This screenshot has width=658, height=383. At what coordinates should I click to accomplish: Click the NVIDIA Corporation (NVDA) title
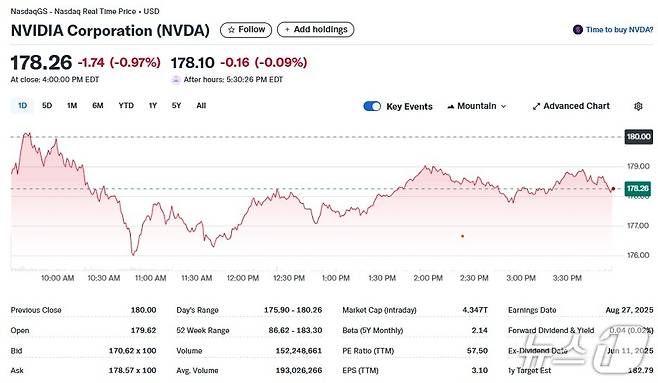(x=110, y=31)
